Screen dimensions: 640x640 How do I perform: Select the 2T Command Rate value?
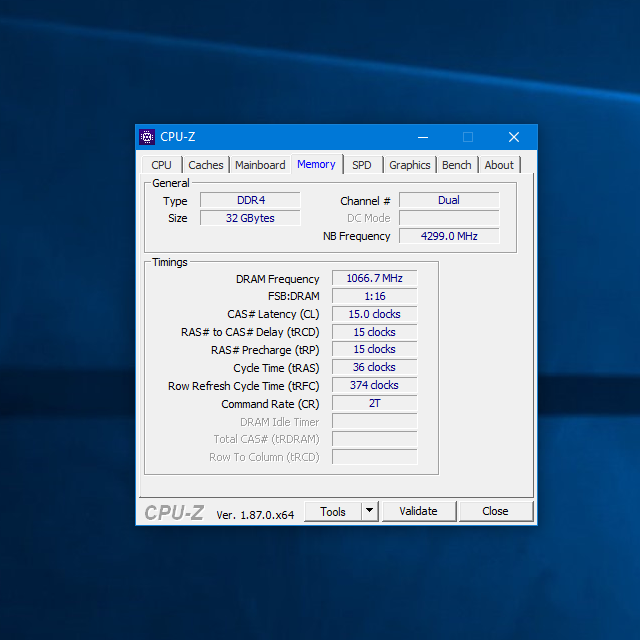point(375,403)
